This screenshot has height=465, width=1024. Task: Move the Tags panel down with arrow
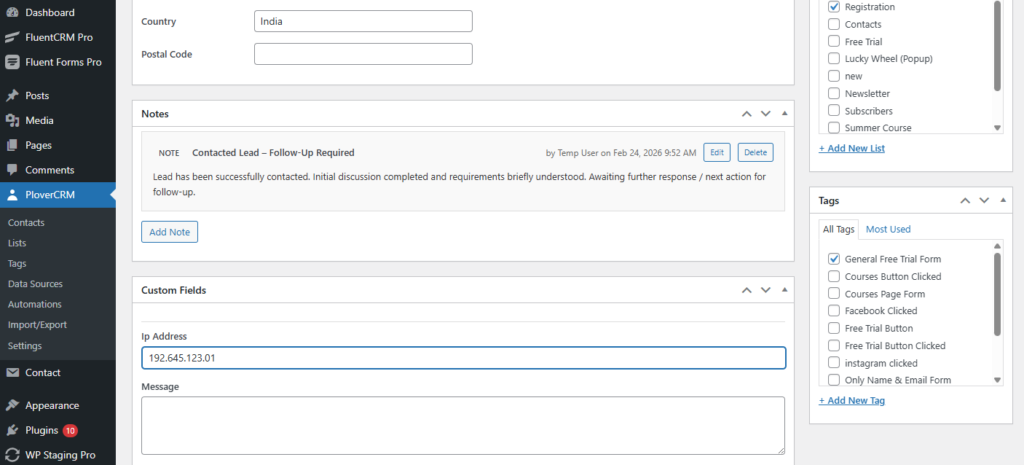[983, 200]
